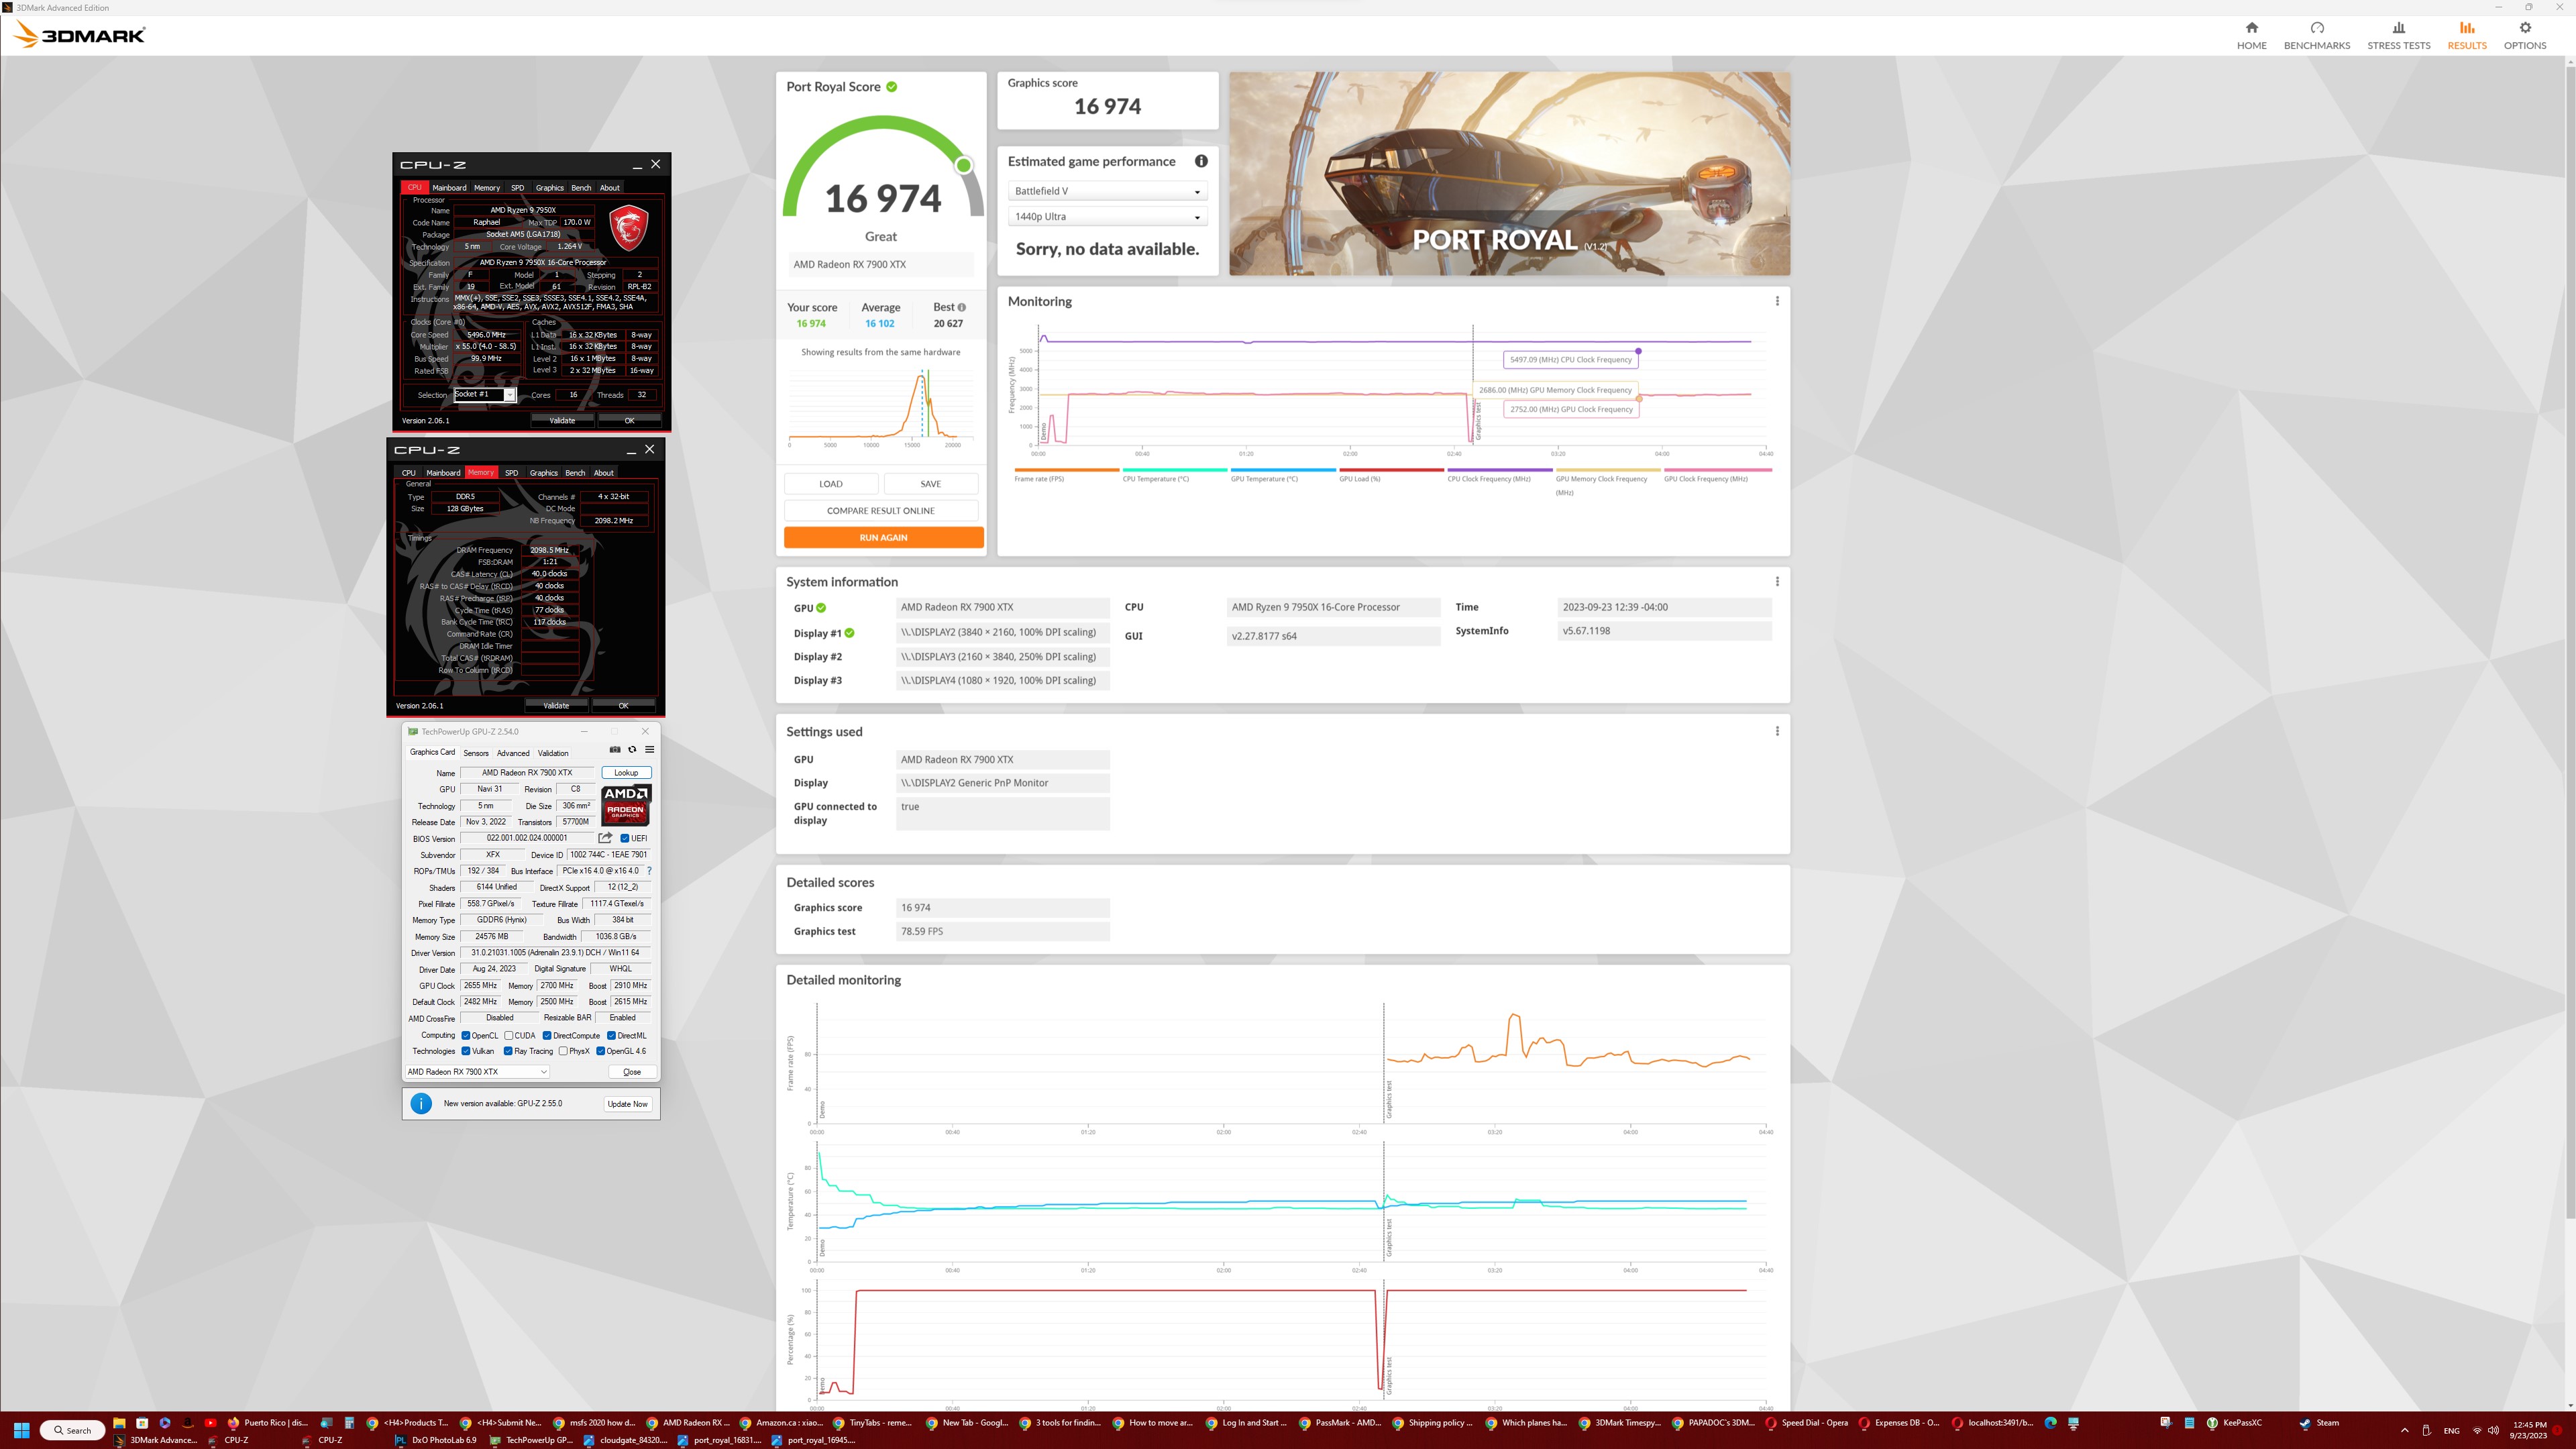Go to the 3DMark HOME section
This screenshot has width=2576, height=1449.
click(x=2251, y=35)
